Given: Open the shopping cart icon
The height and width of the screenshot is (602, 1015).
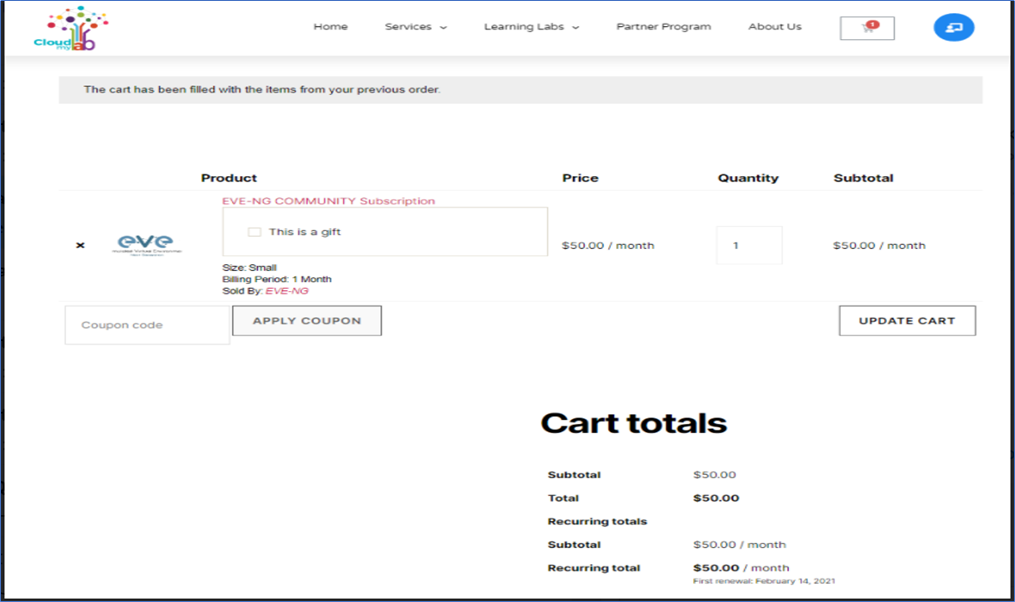Looking at the screenshot, I should click(867, 28).
